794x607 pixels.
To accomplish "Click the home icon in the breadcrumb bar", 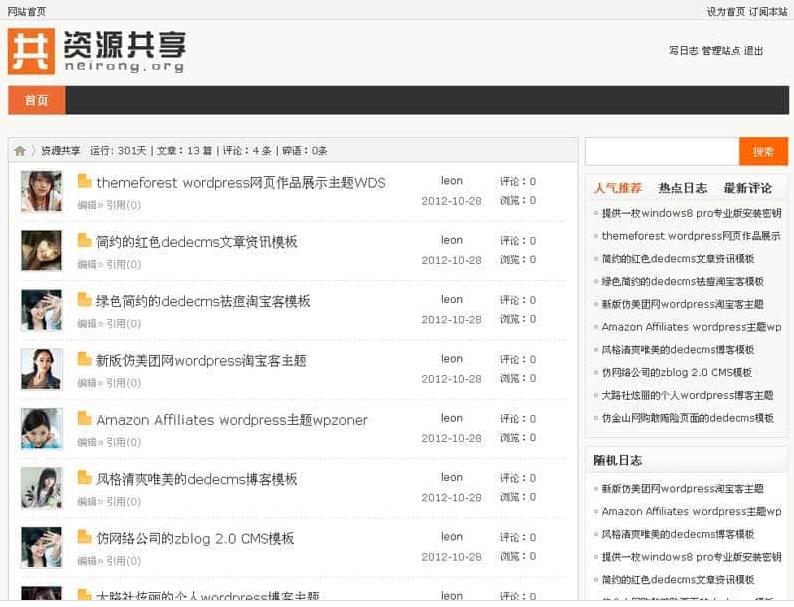I will [x=20, y=151].
